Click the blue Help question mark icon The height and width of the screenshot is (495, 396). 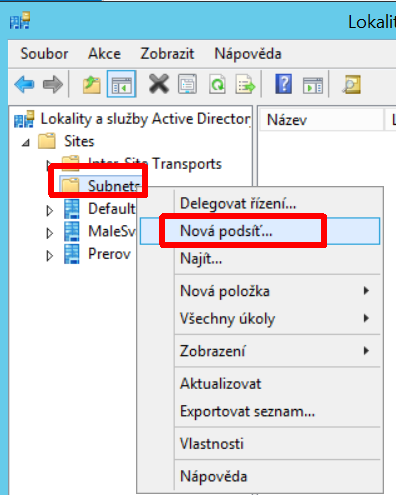(x=283, y=84)
